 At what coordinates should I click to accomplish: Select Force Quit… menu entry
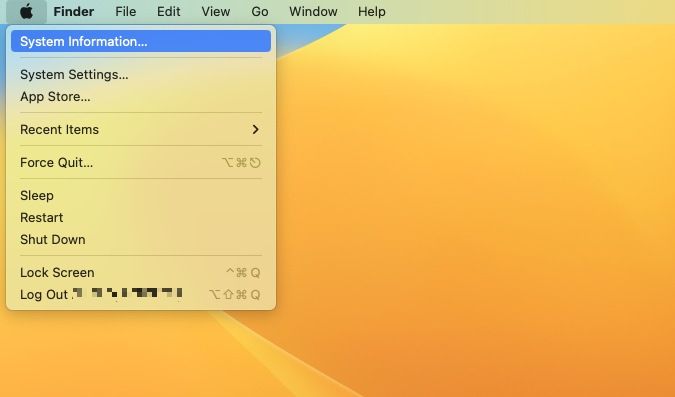pyautogui.click(x=141, y=163)
